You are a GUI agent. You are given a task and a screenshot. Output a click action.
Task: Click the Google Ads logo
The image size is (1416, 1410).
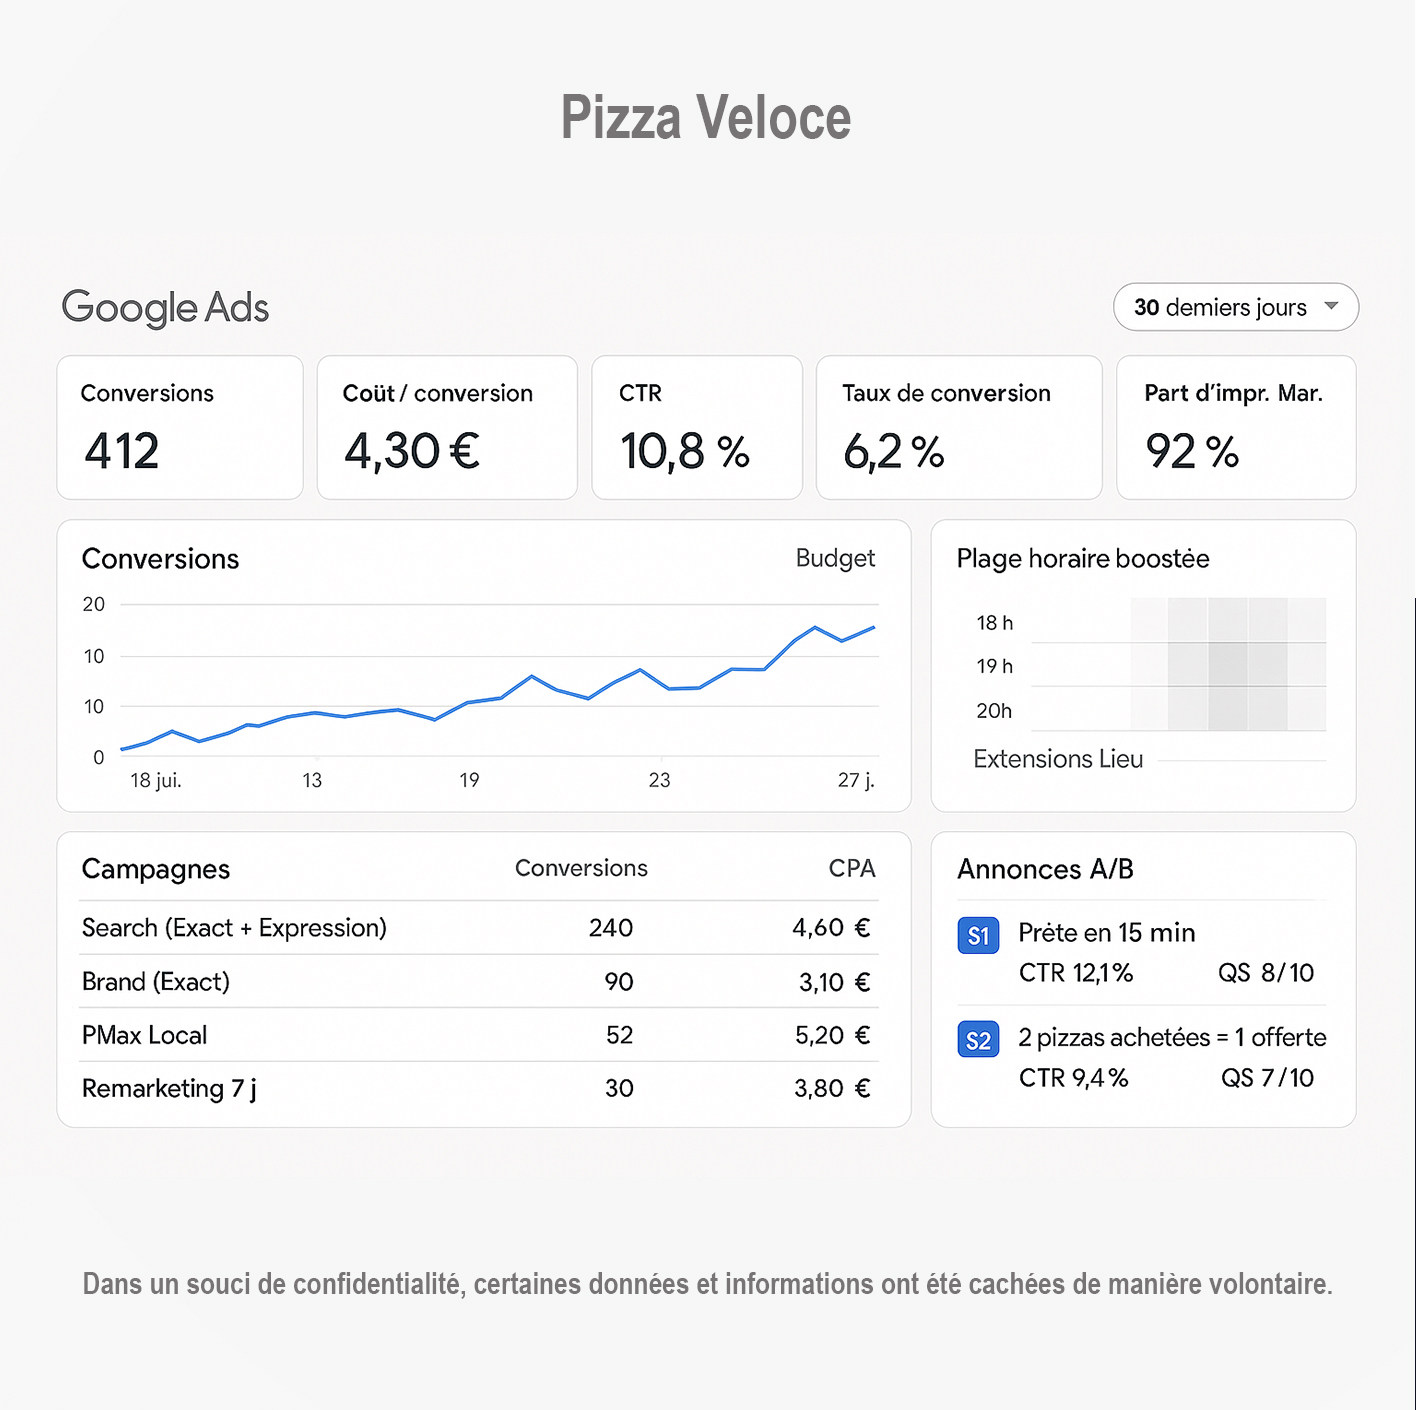pyautogui.click(x=165, y=308)
